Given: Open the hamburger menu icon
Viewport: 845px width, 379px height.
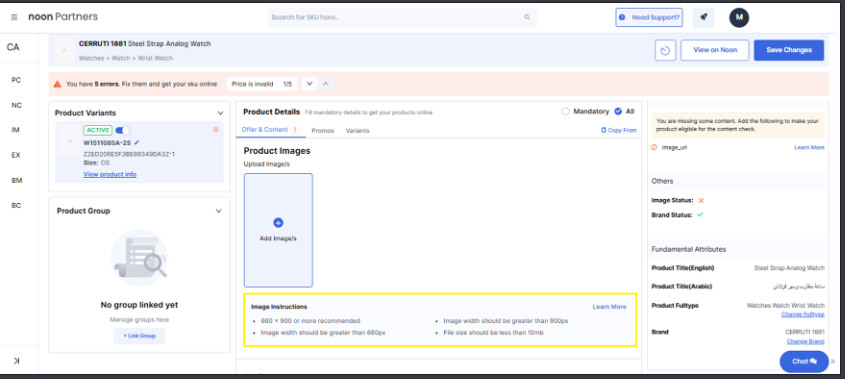Looking at the screenshot, I should point(14,17).
